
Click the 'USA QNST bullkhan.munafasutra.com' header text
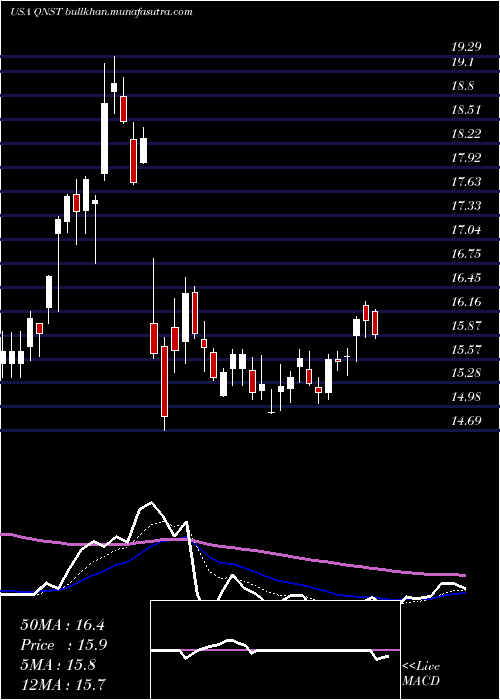[x=101, y=12]
